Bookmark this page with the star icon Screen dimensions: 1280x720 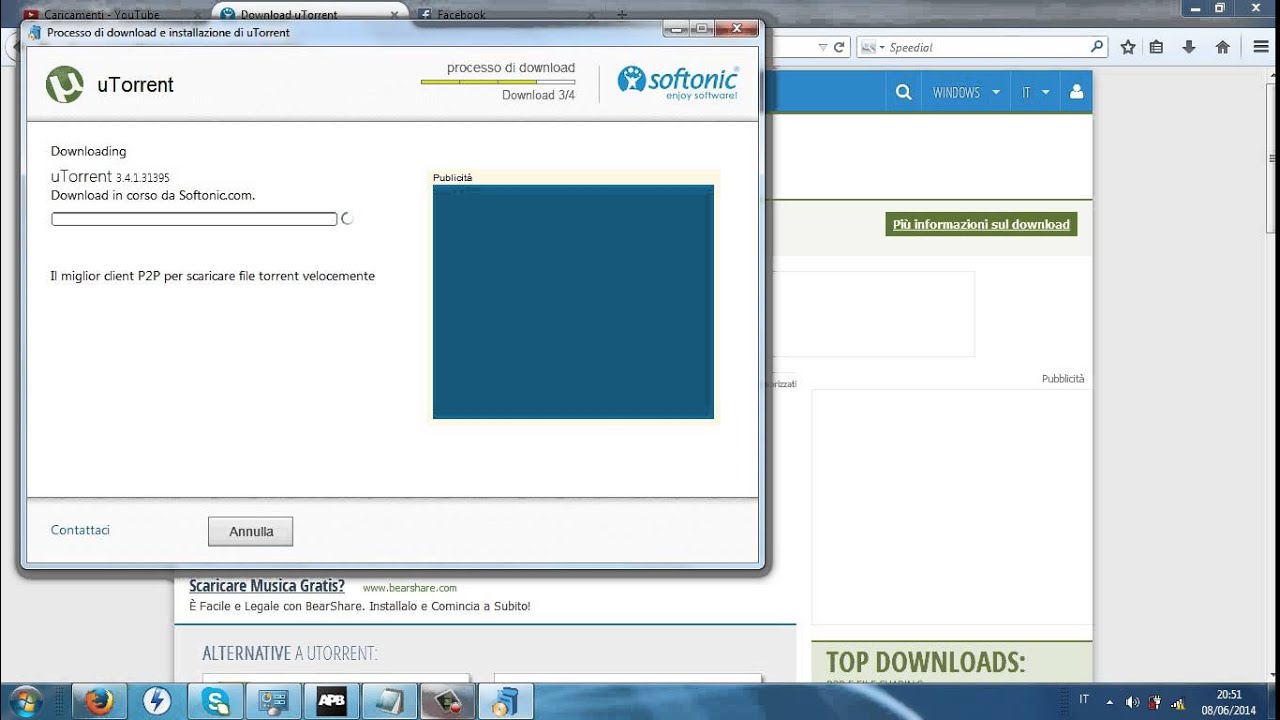(1128, 47)
